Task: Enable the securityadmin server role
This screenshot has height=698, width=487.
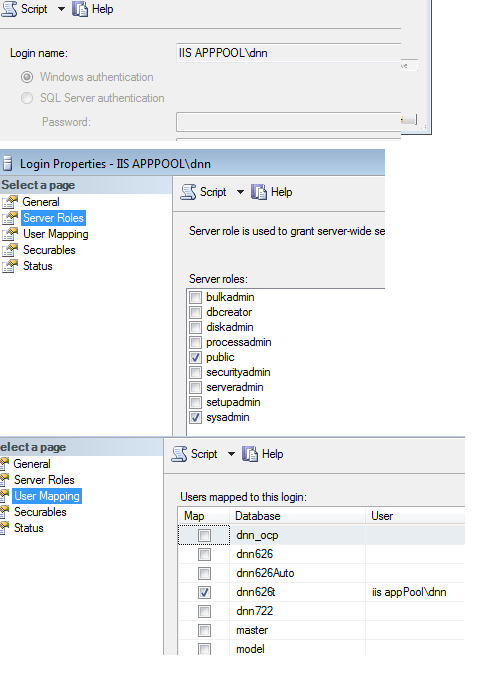Action: pyautogui.click(x=195, y=372)
